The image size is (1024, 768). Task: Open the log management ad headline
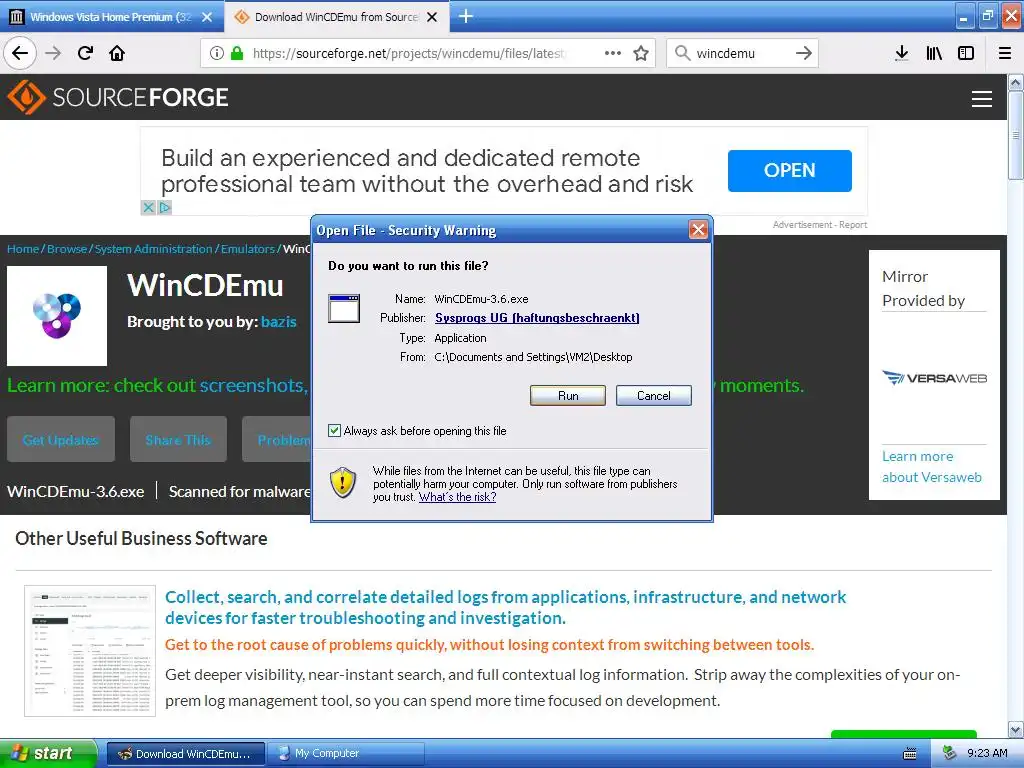coord(505,607)
